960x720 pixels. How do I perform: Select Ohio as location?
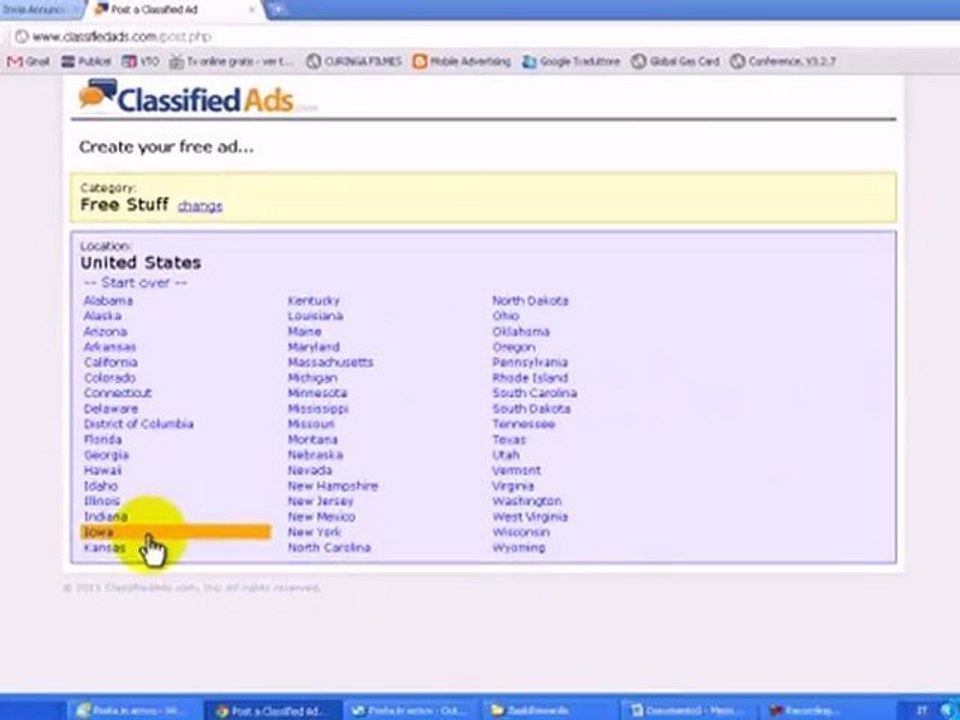tap(506, 316)
